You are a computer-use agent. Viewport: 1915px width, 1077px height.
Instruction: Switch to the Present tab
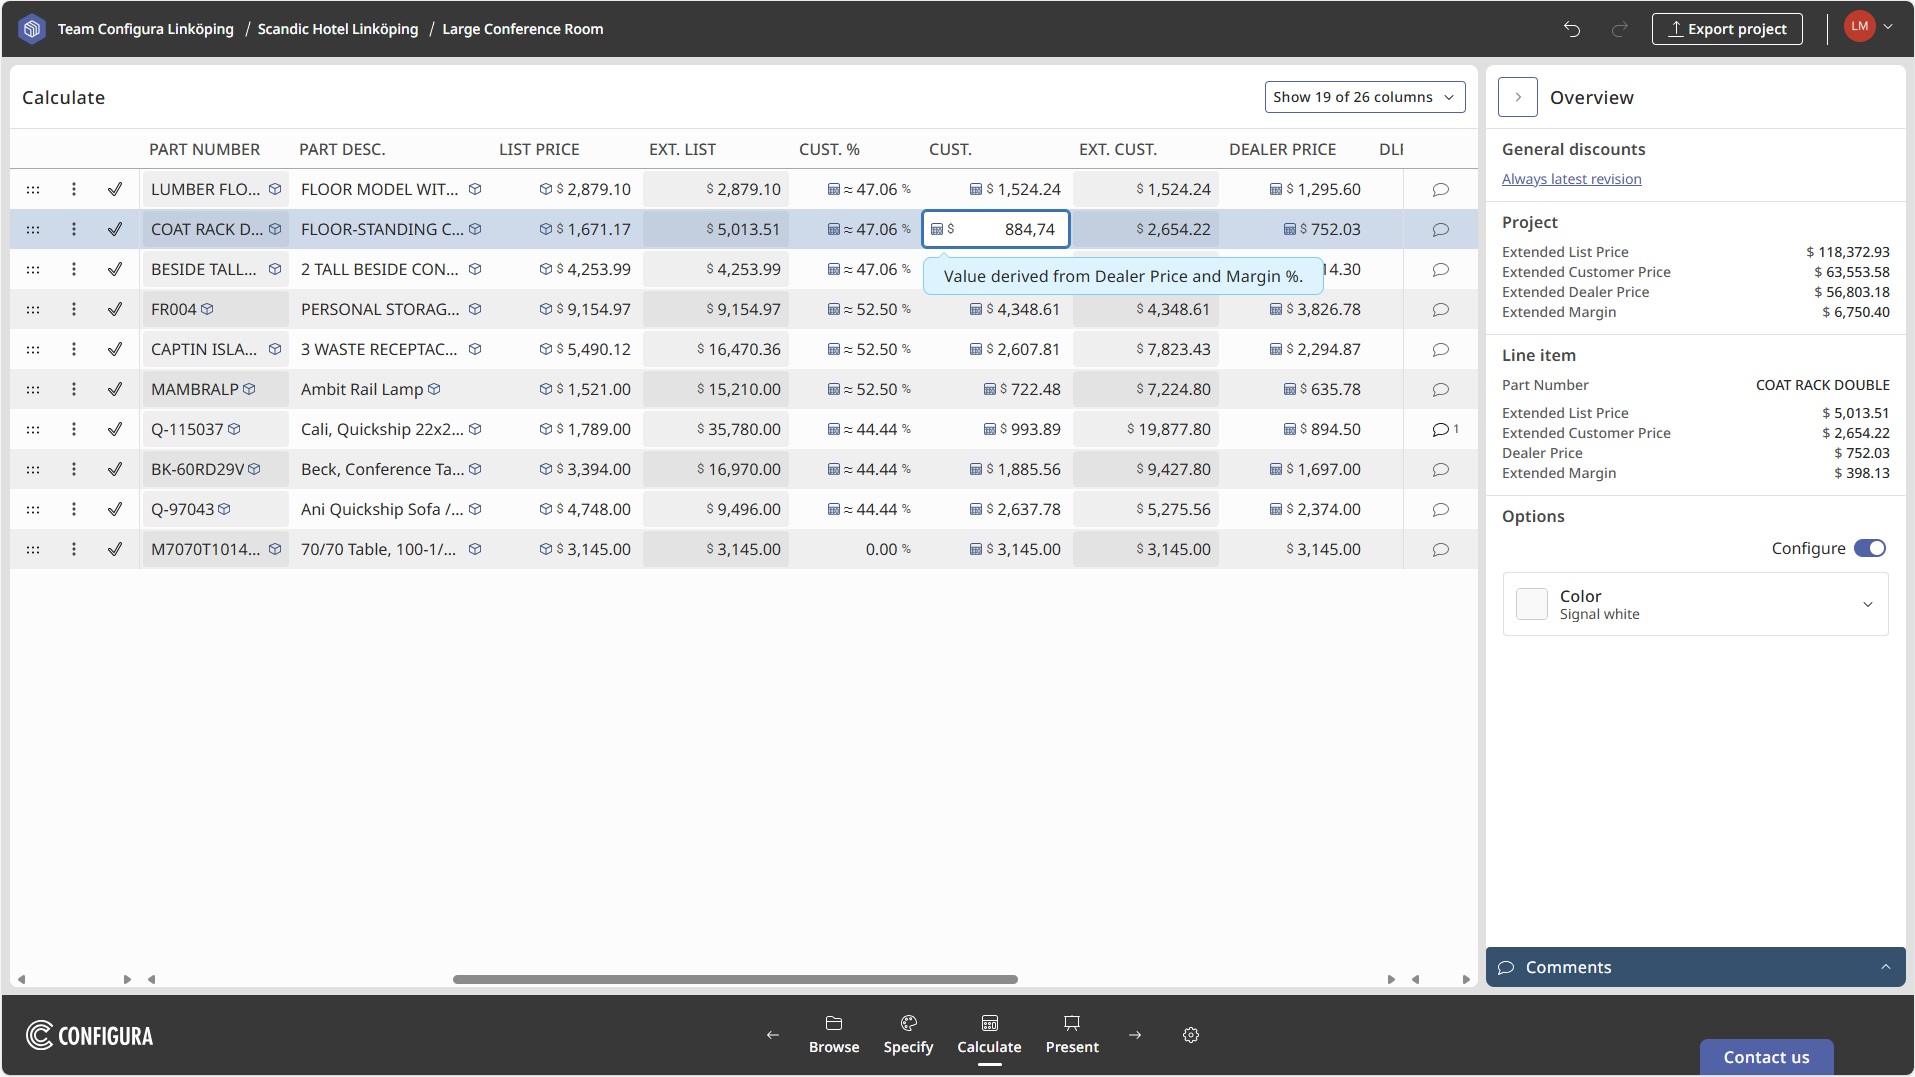coord(1072,1035)
